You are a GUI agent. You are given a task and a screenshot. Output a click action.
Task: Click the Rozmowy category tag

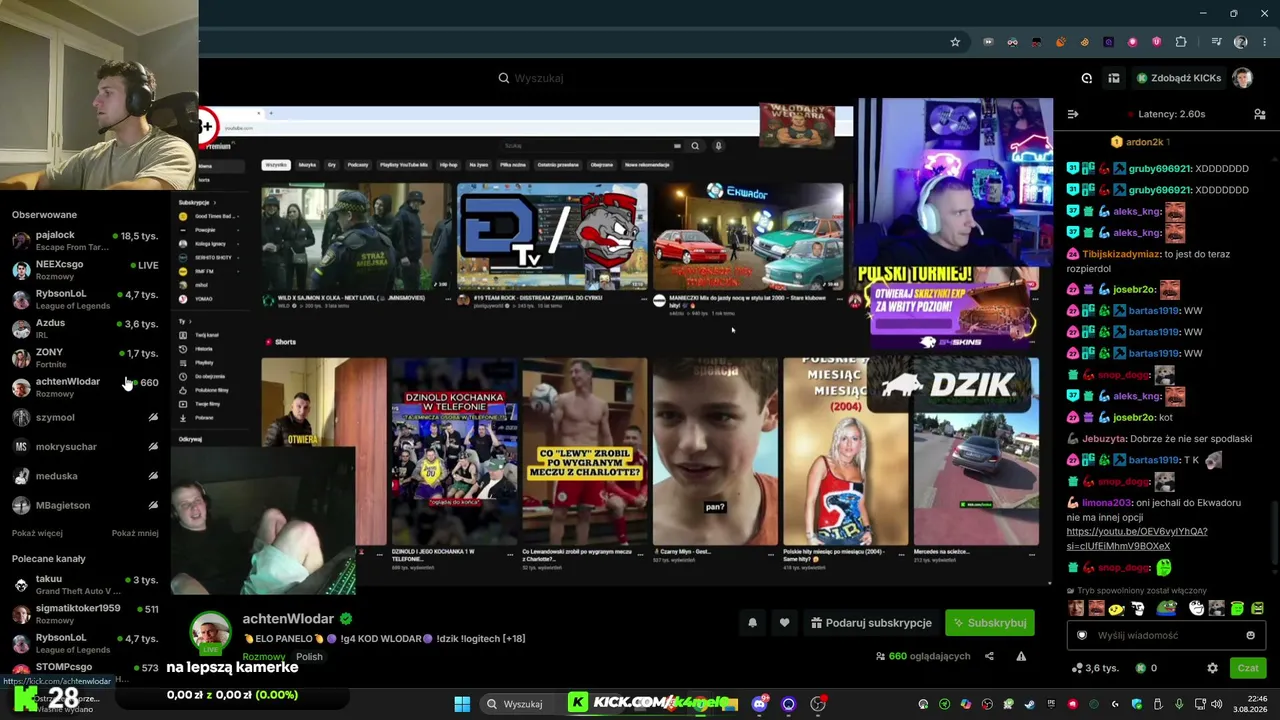pos(264,657)
